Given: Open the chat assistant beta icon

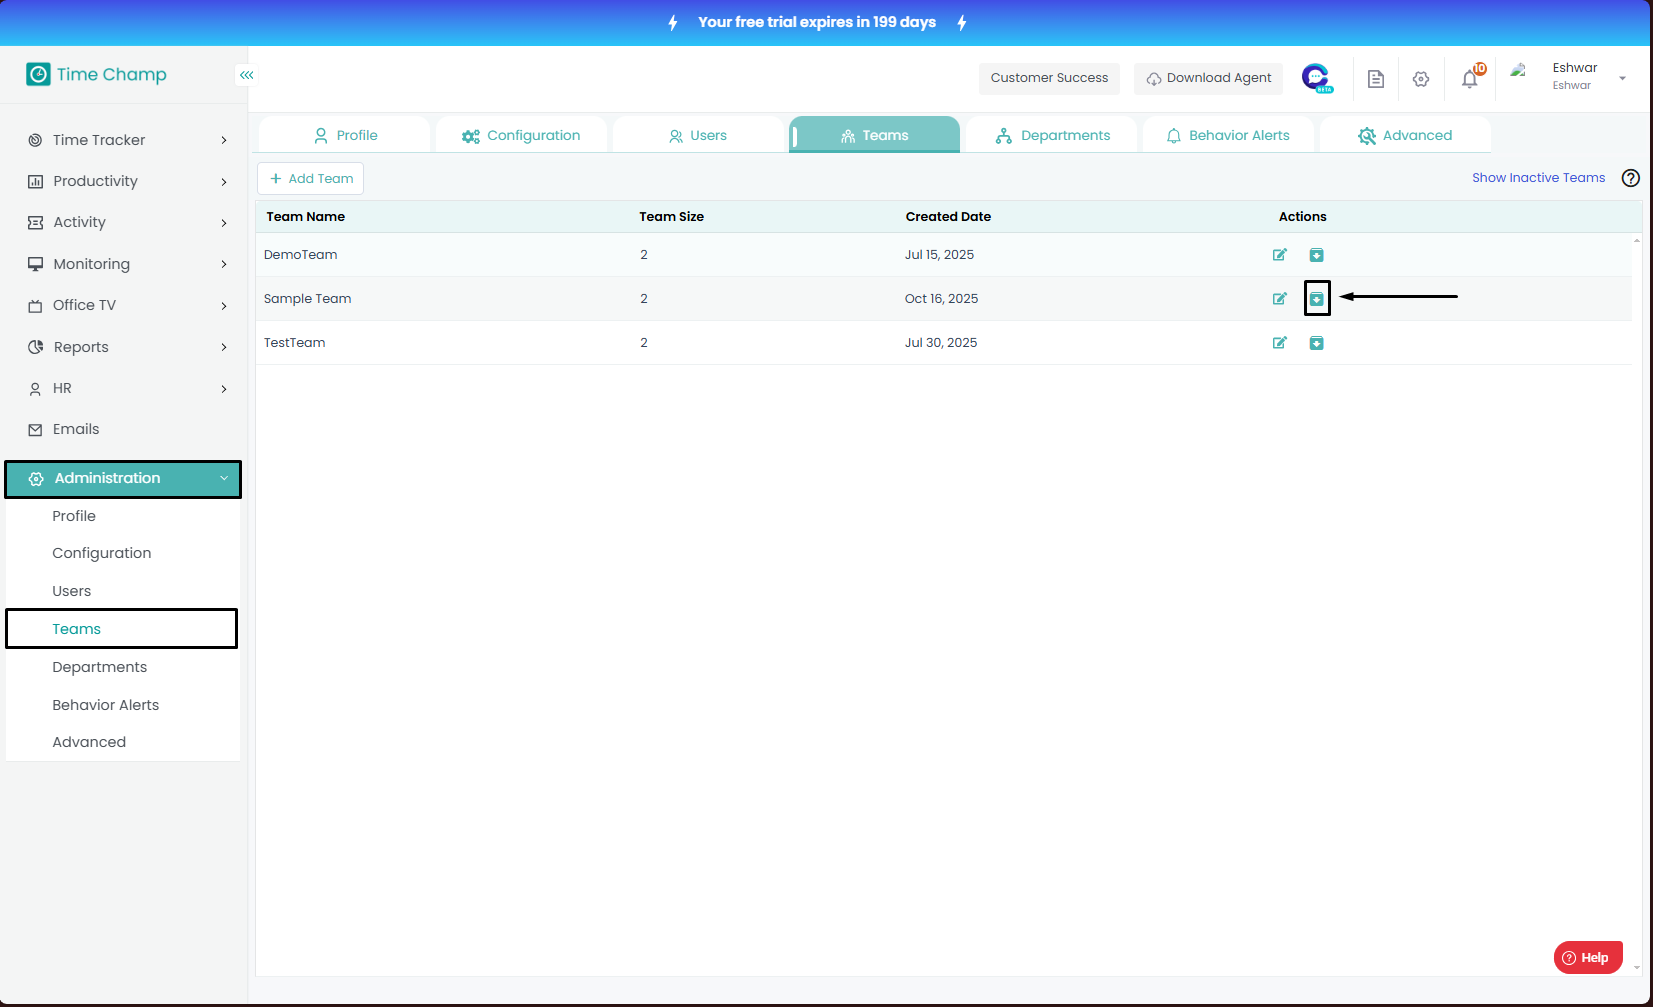Looking at the screenshot, I should point(1316,77).
